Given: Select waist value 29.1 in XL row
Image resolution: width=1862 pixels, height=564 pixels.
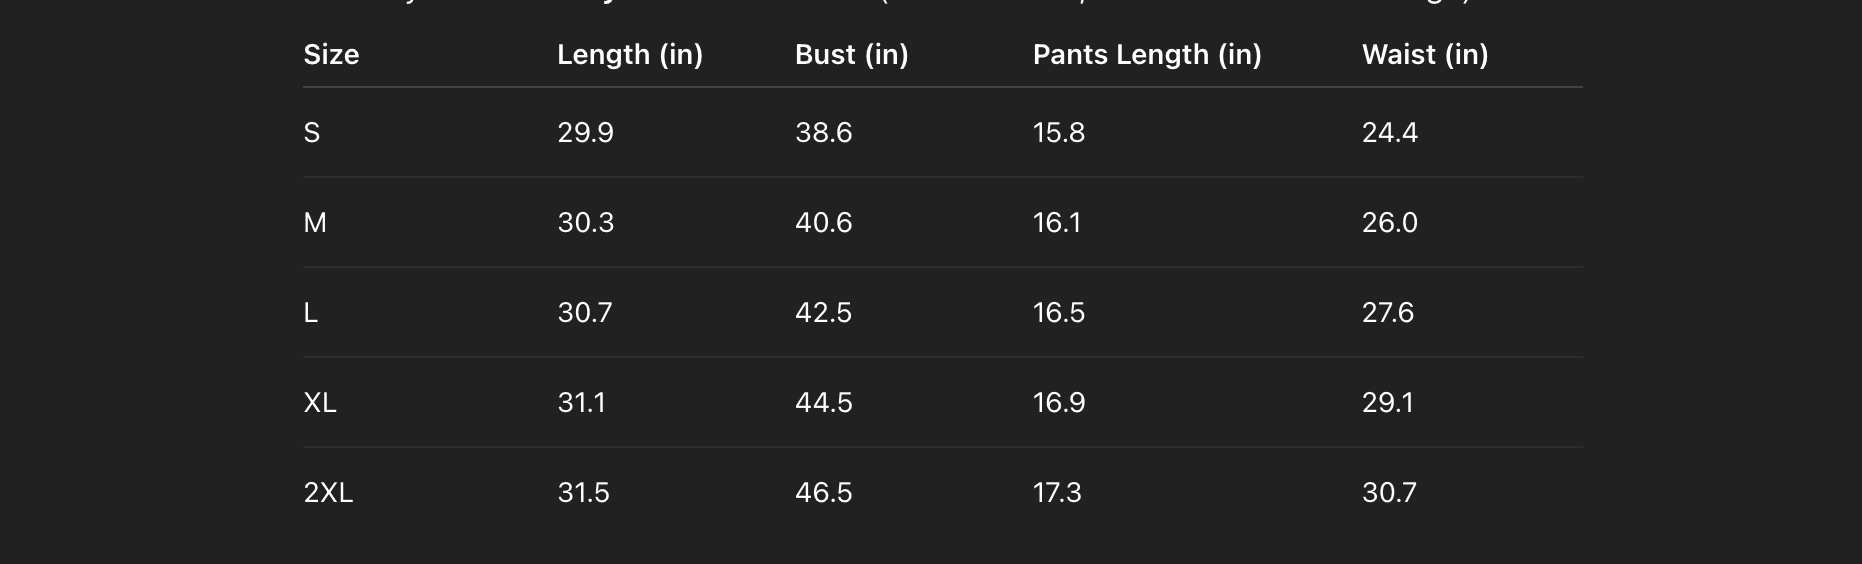Looking at the screenshot, I should (x=1388, y=403).
